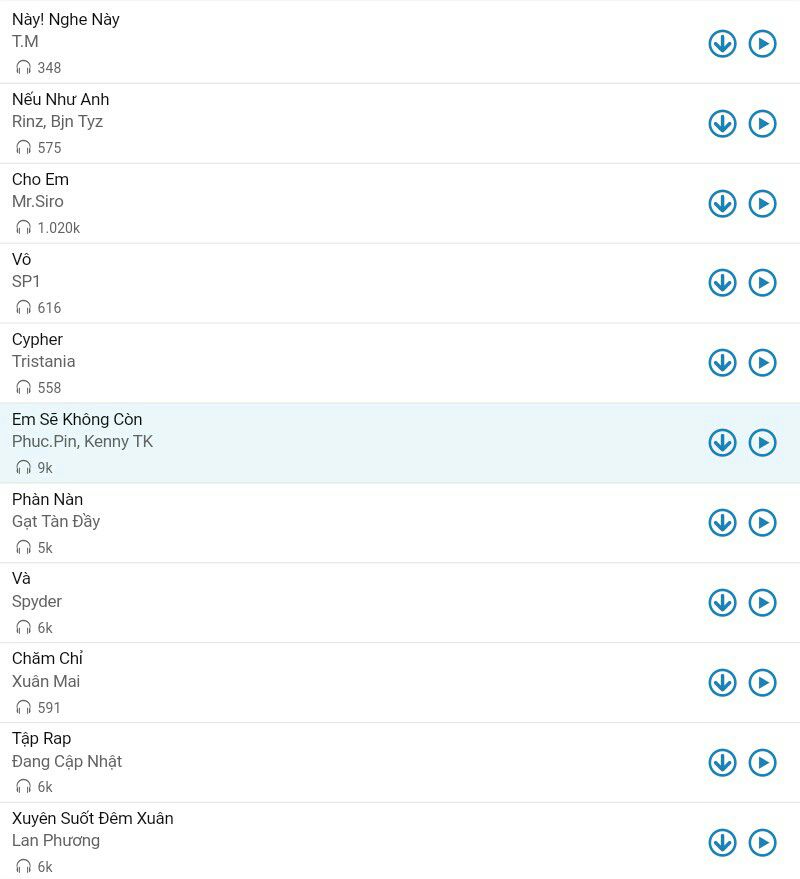The width and height of the screenshot is (800, 879).
Task: Download Xuyên Suốt Đêm Xuân
Action: [x=722, y=843]
